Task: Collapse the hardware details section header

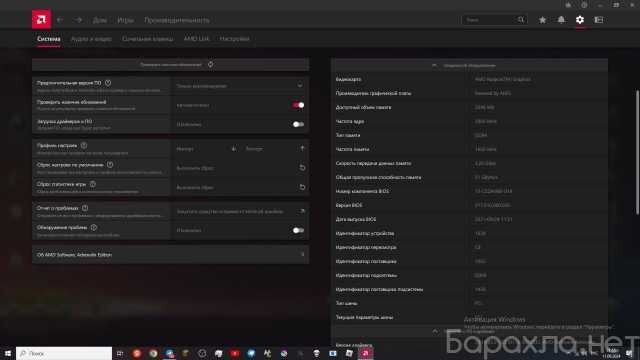Action: tap(469, 65)
